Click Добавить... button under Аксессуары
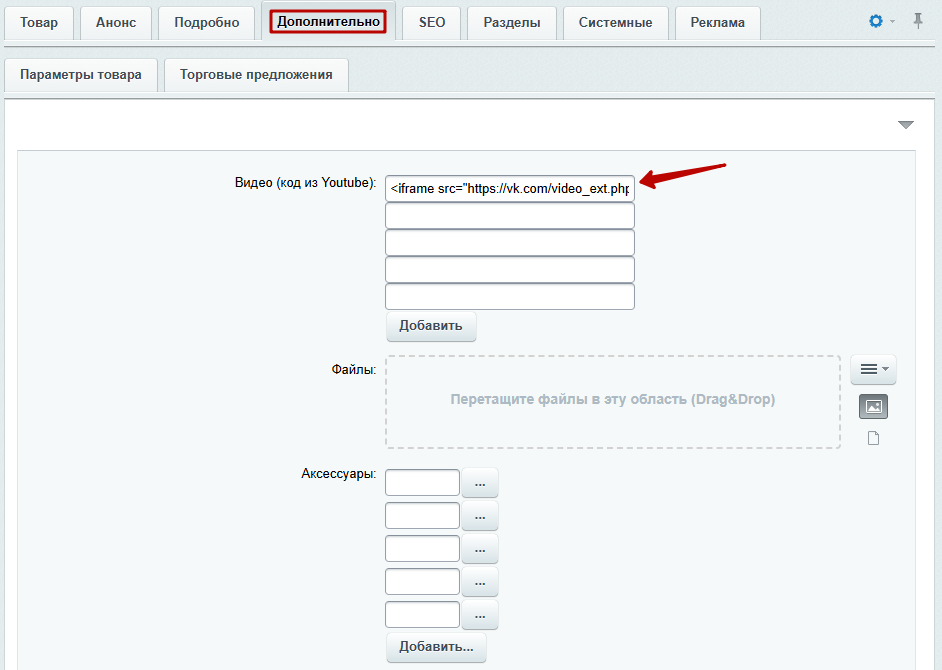This screenshot has height=670, width=942. coord(436,647)
